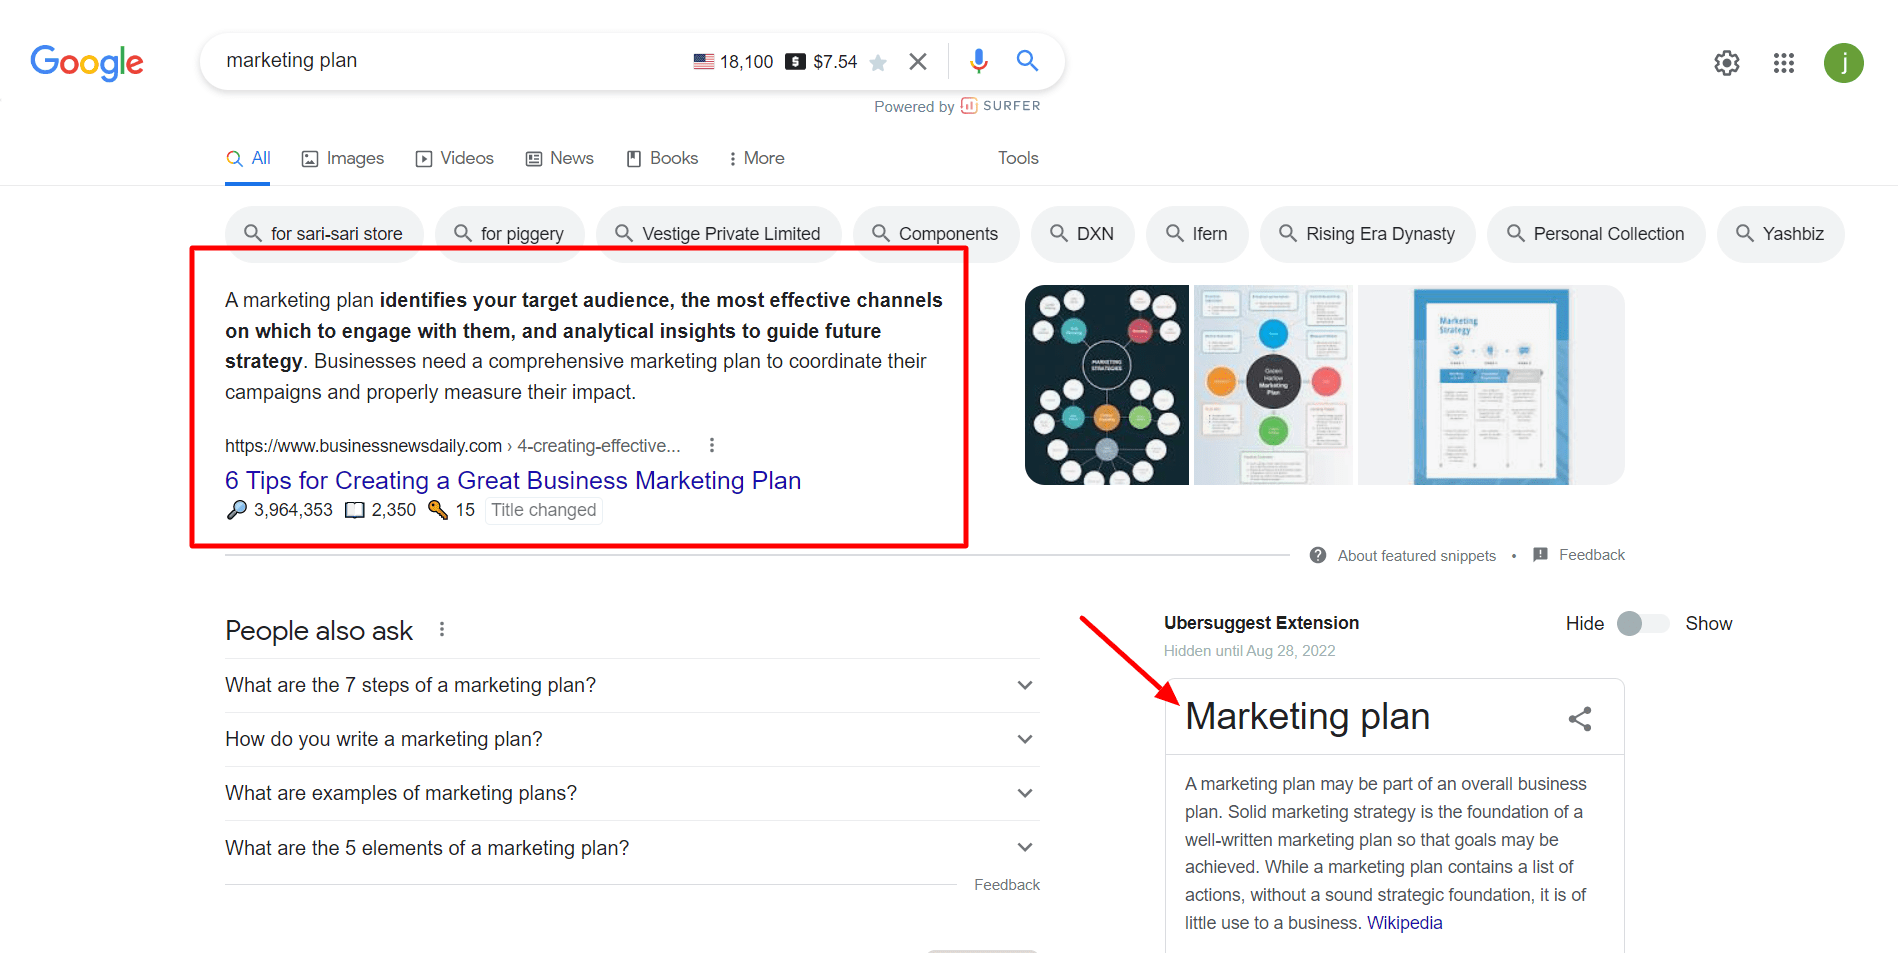Click into the search box text
Screen dimensions: 1898x953
(292, 61)
